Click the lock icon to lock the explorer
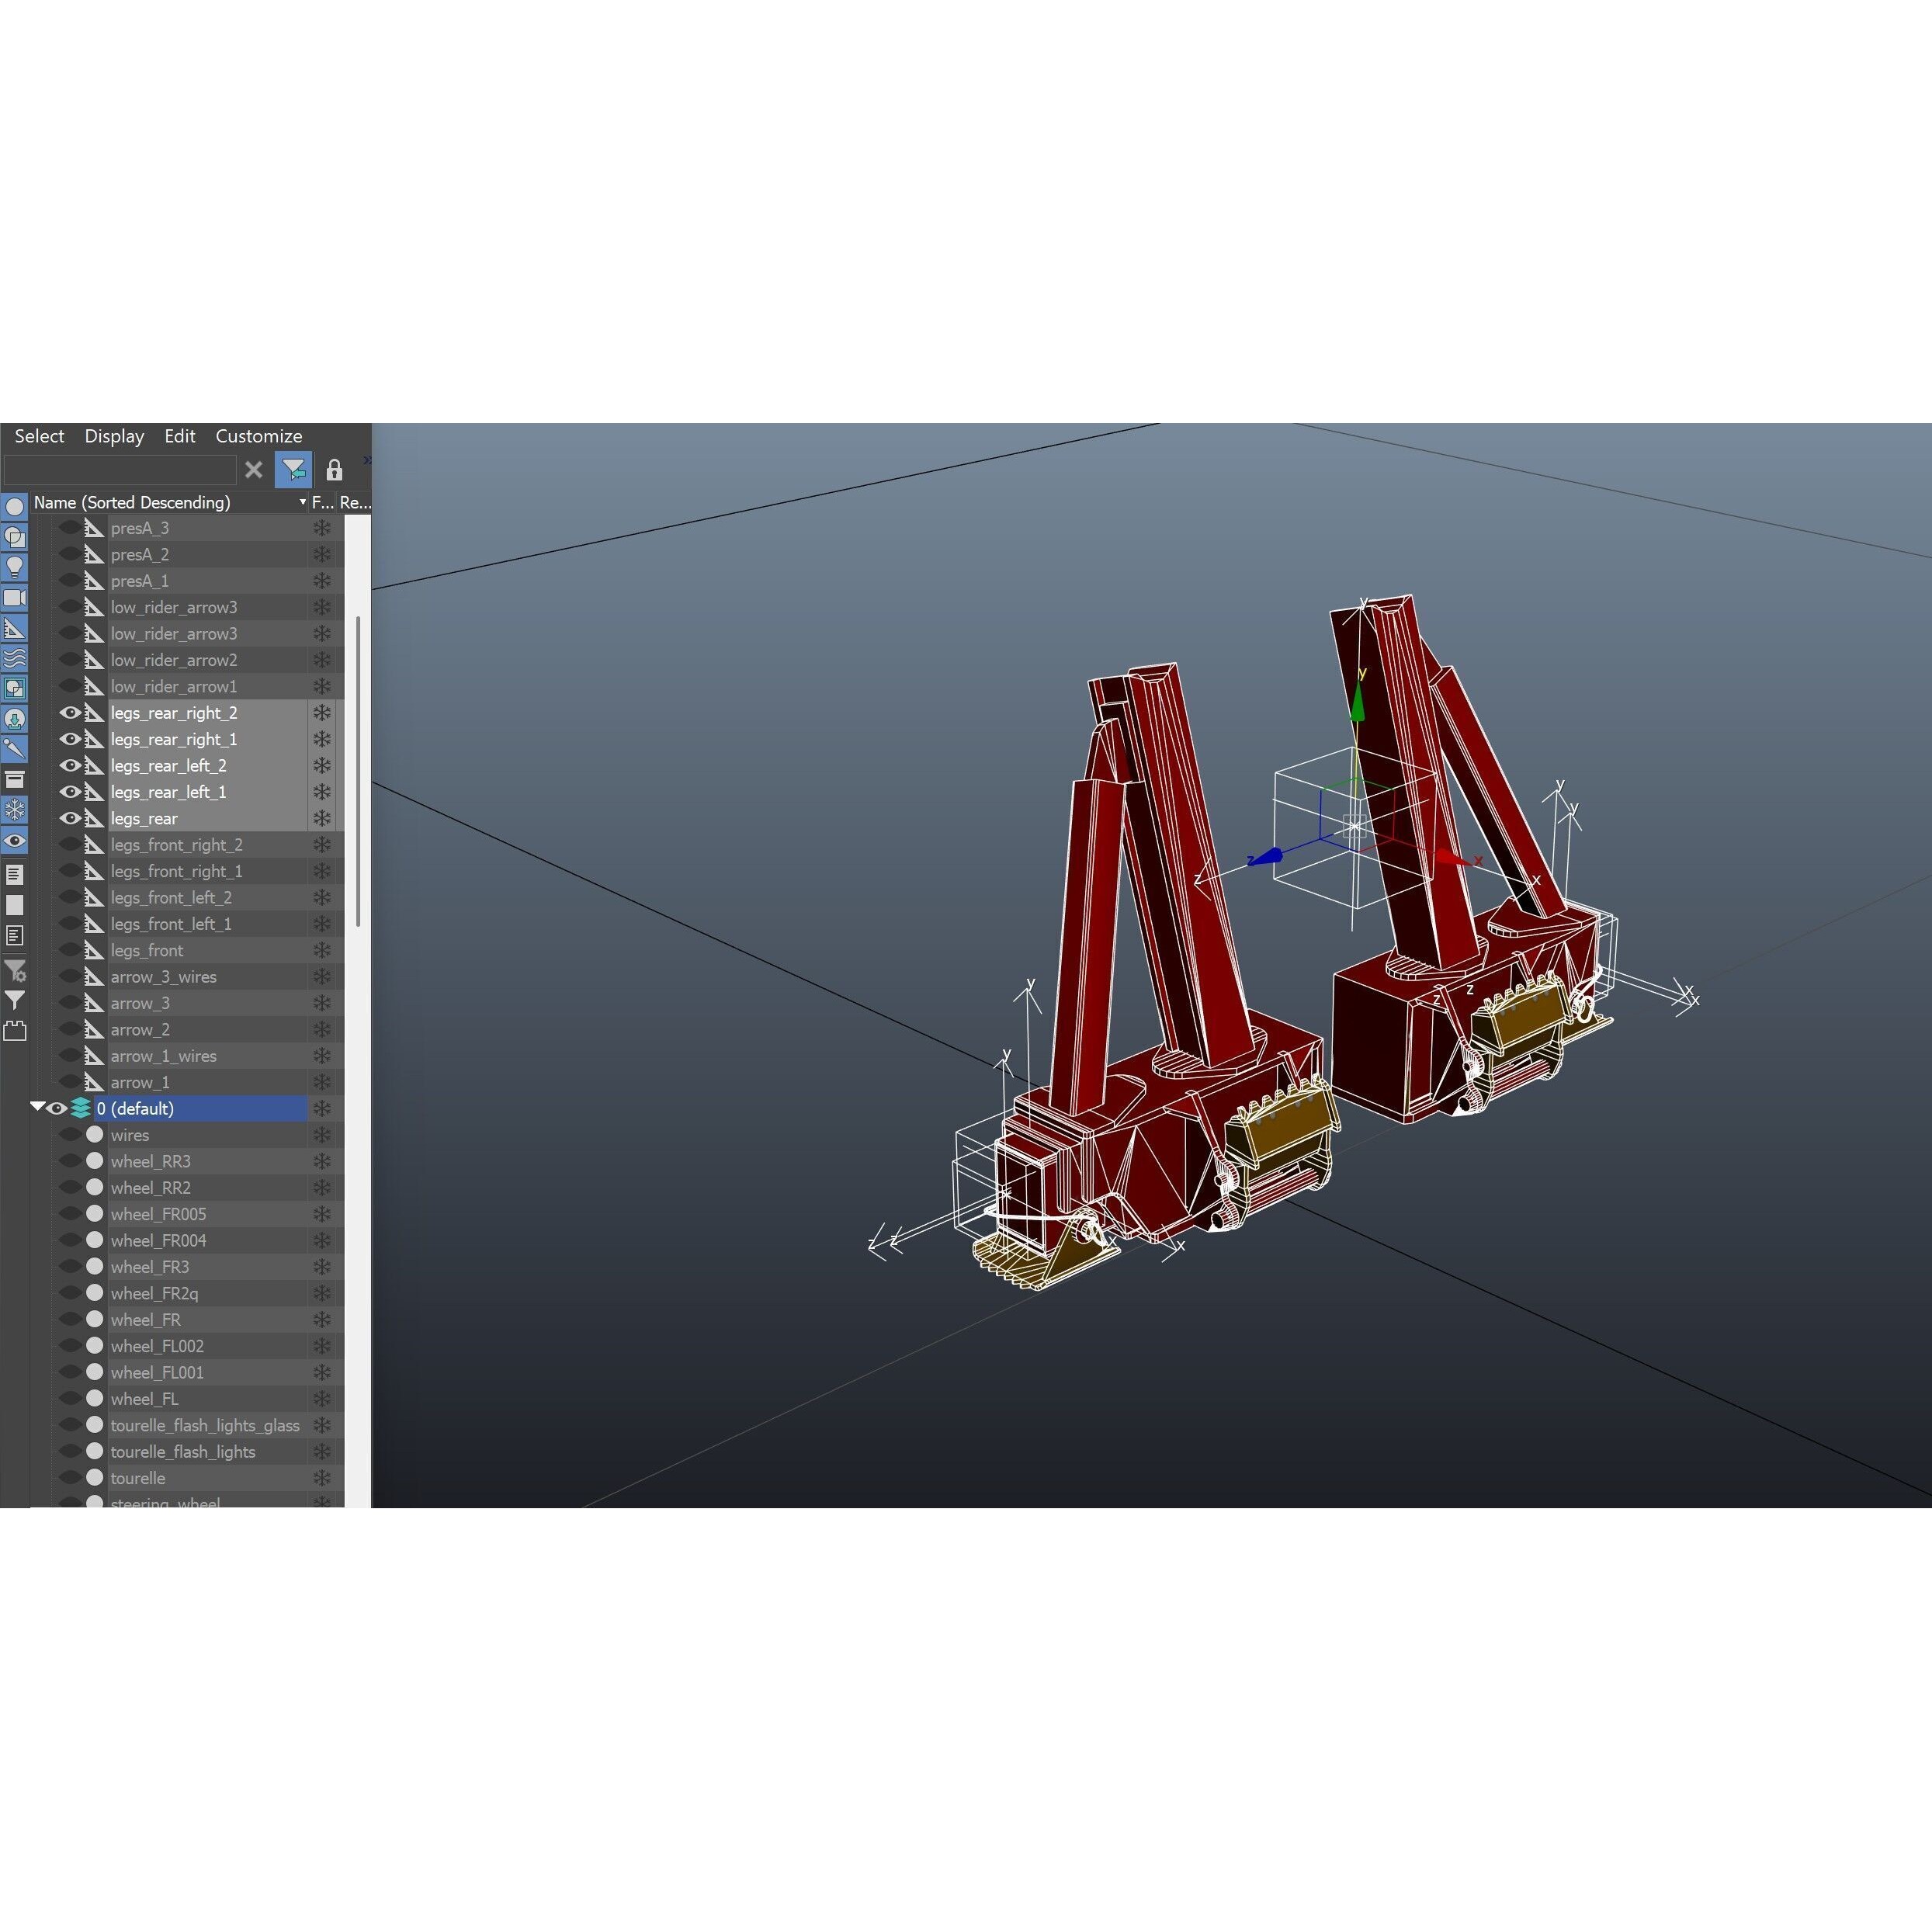This screenshot has height=1932, width=1932. pyautogui.click(x=334, y=470)
